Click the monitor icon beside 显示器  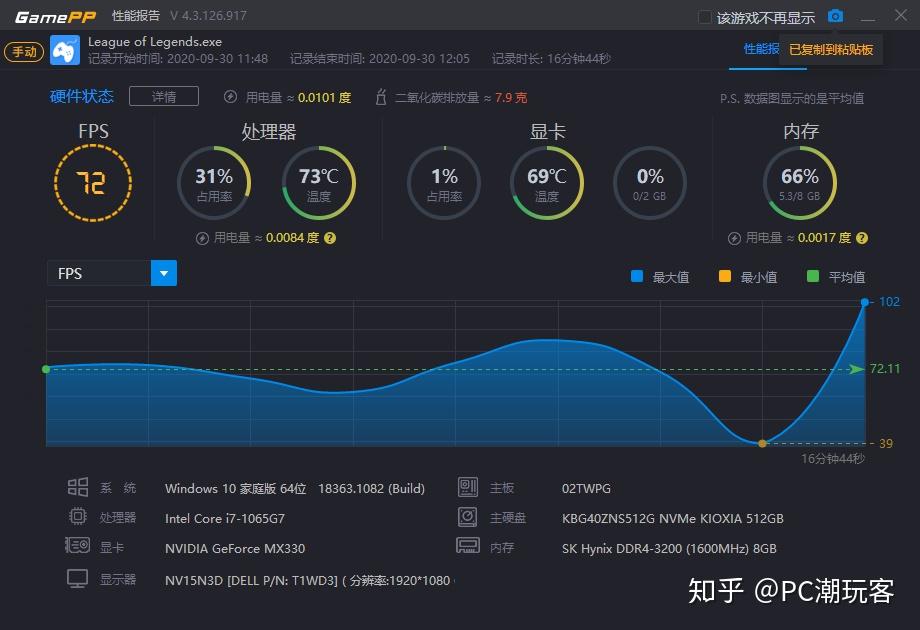77,578
